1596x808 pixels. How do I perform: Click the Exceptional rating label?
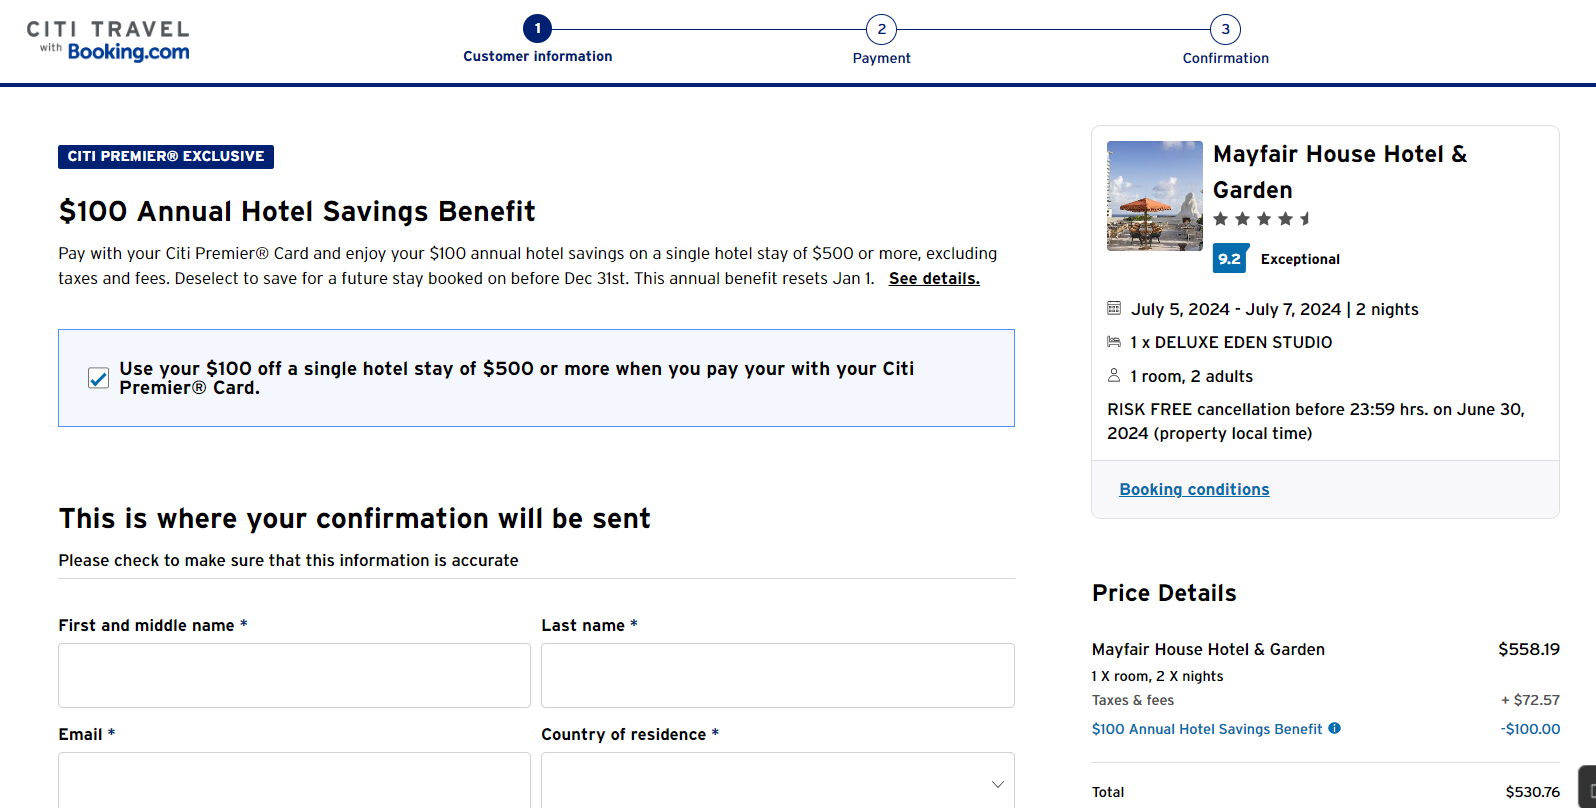coord(1300,259)
